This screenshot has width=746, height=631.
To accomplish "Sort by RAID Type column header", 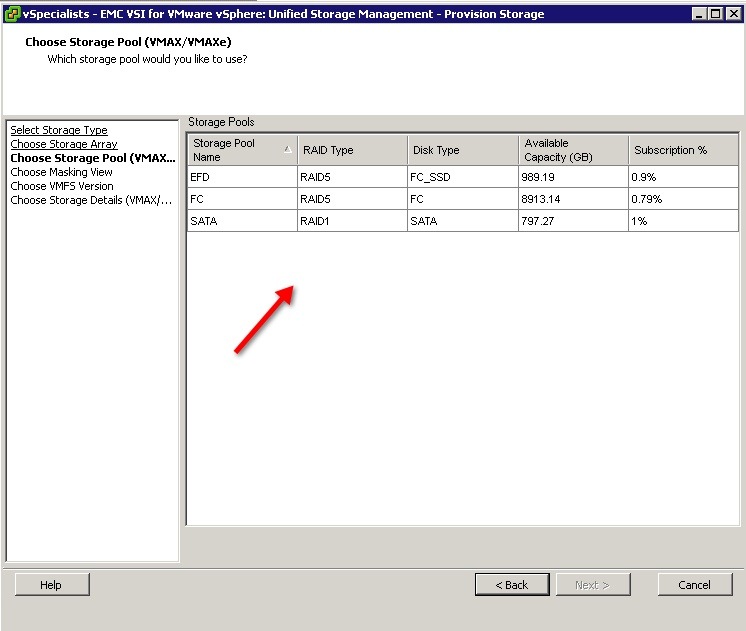I will click(352, 150).
